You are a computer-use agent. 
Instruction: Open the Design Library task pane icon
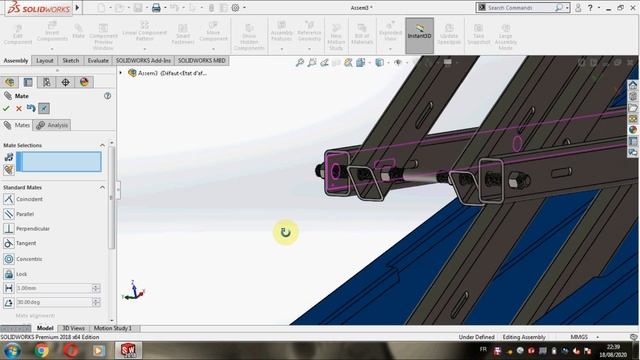[633, 96]
